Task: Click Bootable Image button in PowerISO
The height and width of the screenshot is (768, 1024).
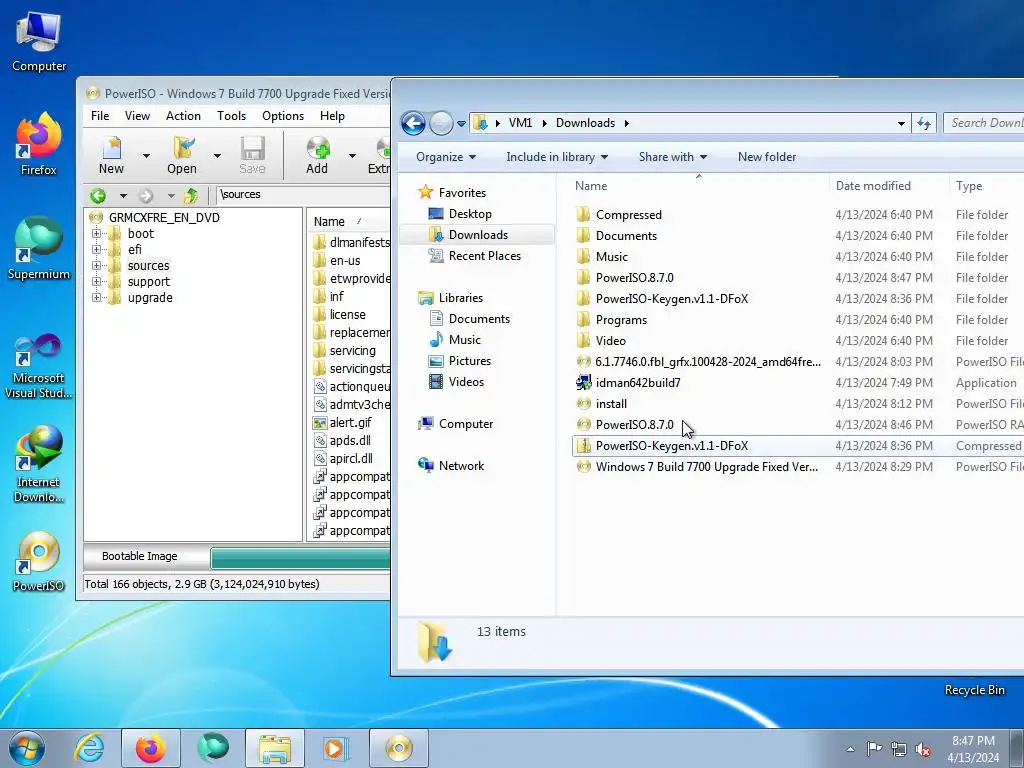Action: [140, 556]
